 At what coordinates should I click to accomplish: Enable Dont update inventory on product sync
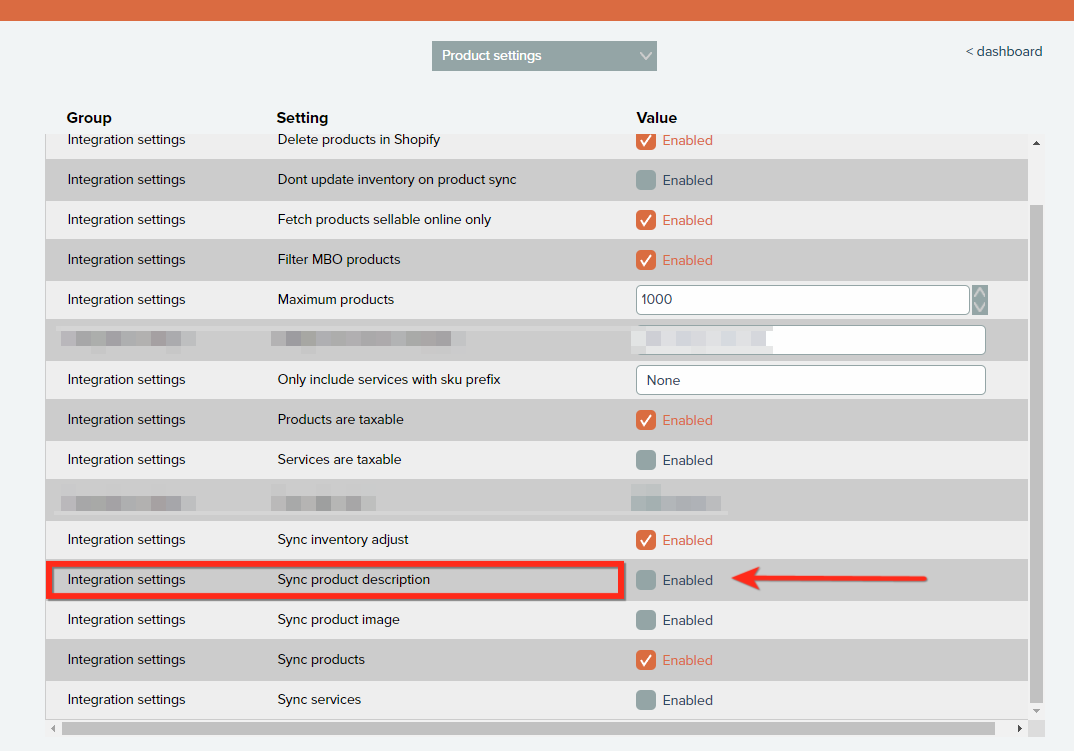point(646,180)
